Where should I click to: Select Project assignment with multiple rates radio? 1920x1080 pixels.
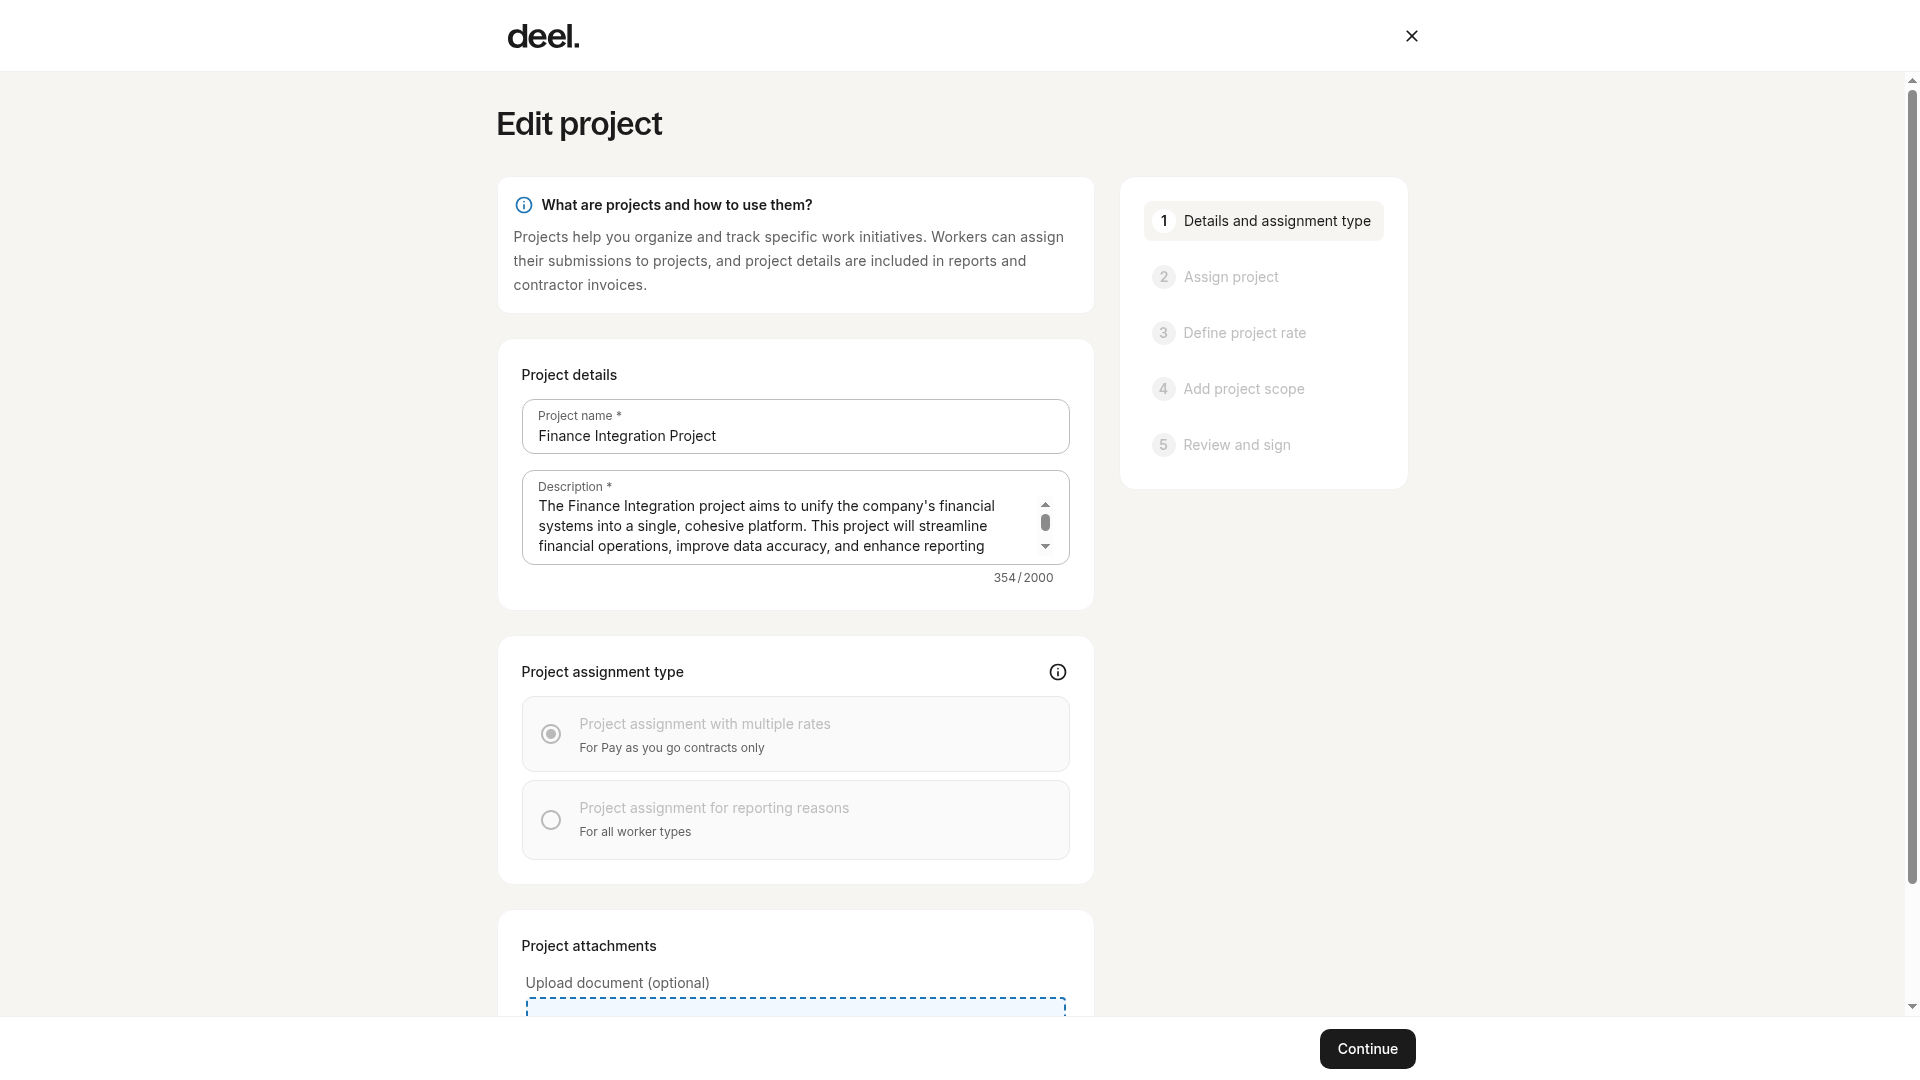pos(550,734)
